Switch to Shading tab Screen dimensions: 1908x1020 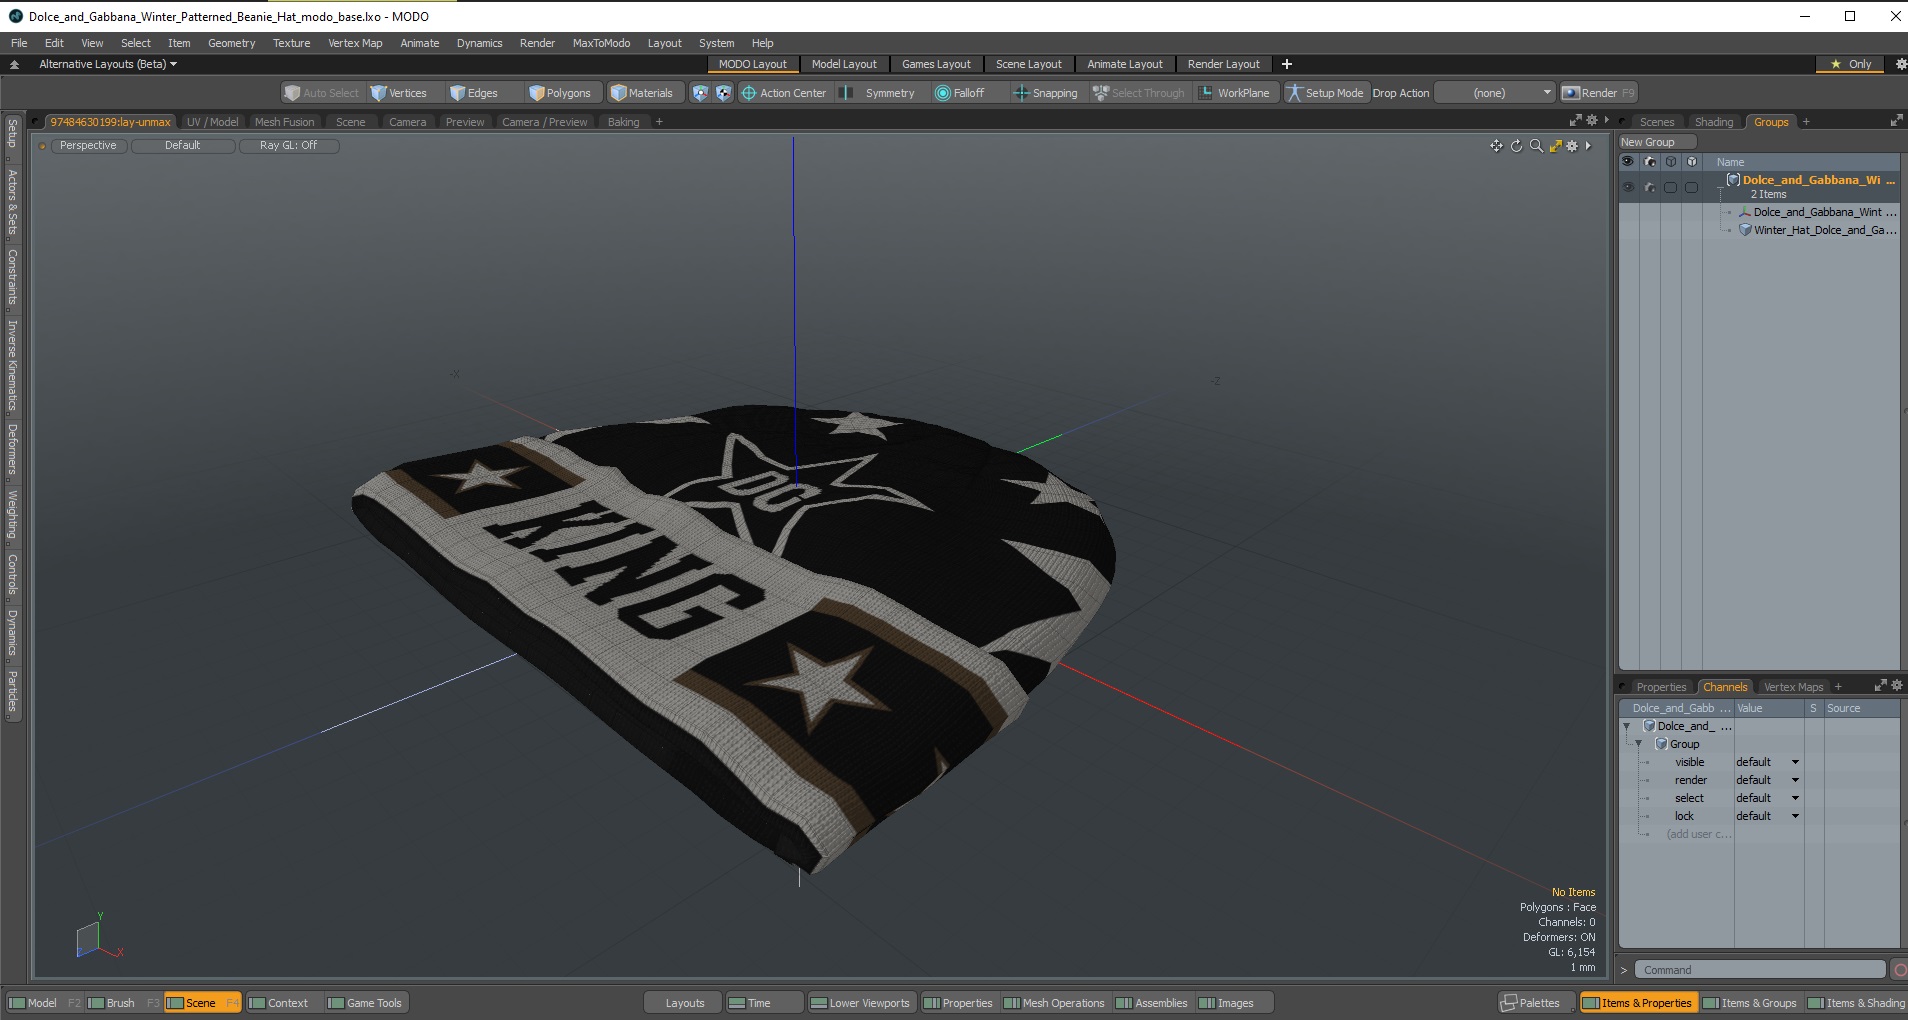pos(1714,122)
